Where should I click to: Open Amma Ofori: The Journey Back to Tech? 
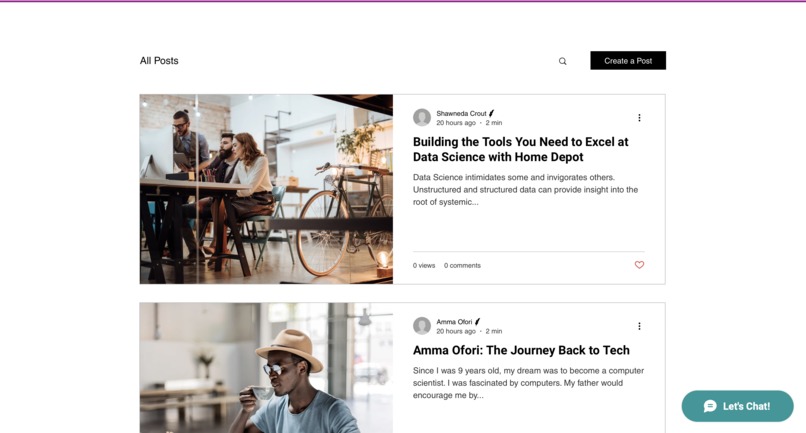click(x=521, y=350)
